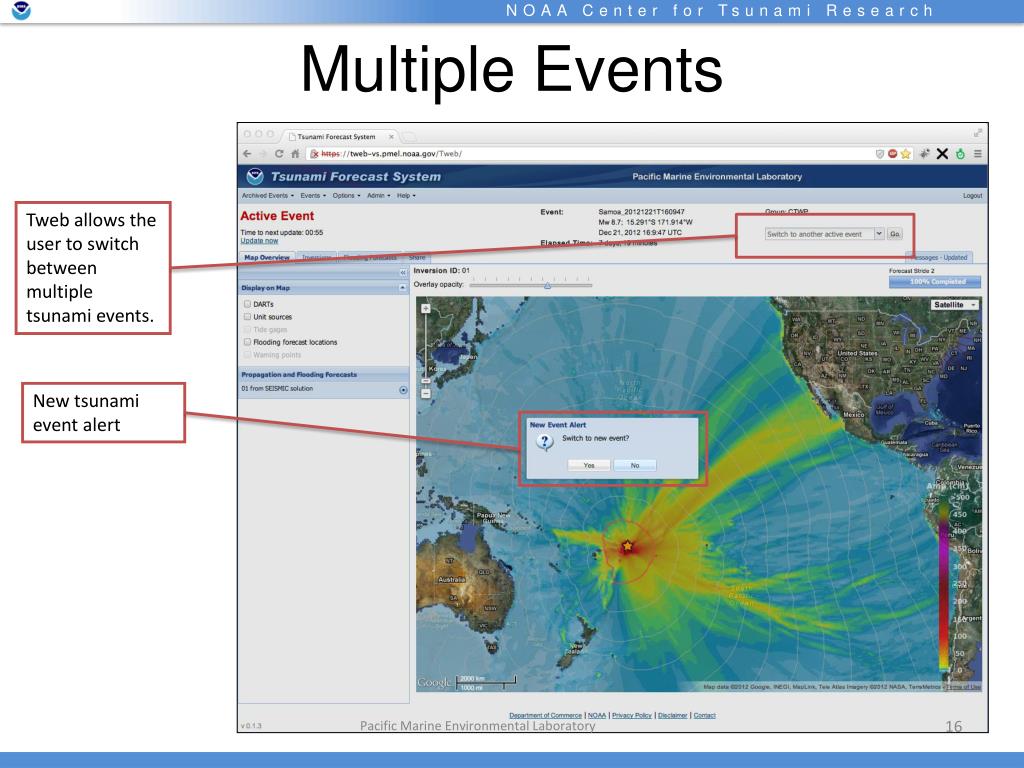Switch to the Share tab

(417, 257)
